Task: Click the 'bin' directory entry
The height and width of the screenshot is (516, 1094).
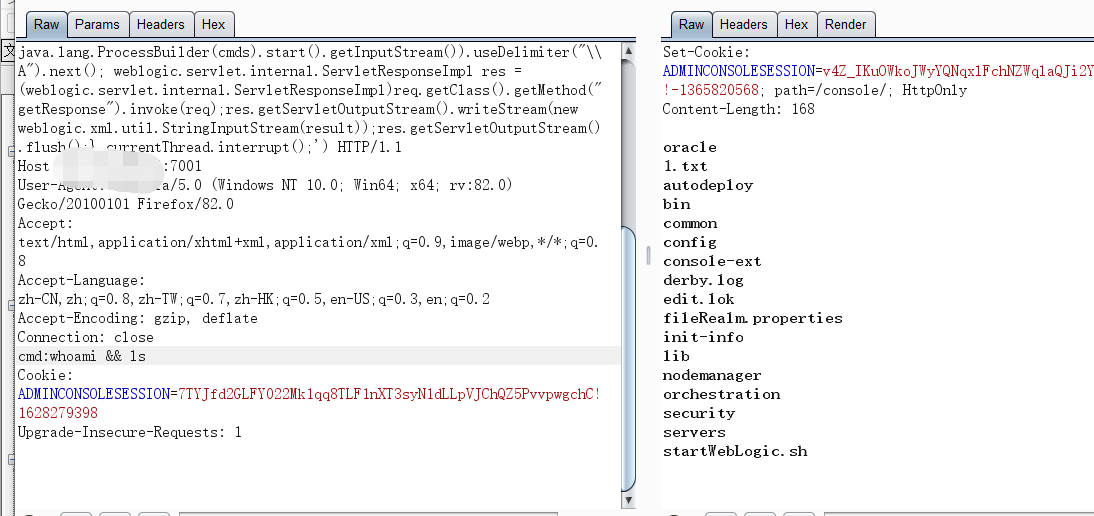Action: pos(677,204)
